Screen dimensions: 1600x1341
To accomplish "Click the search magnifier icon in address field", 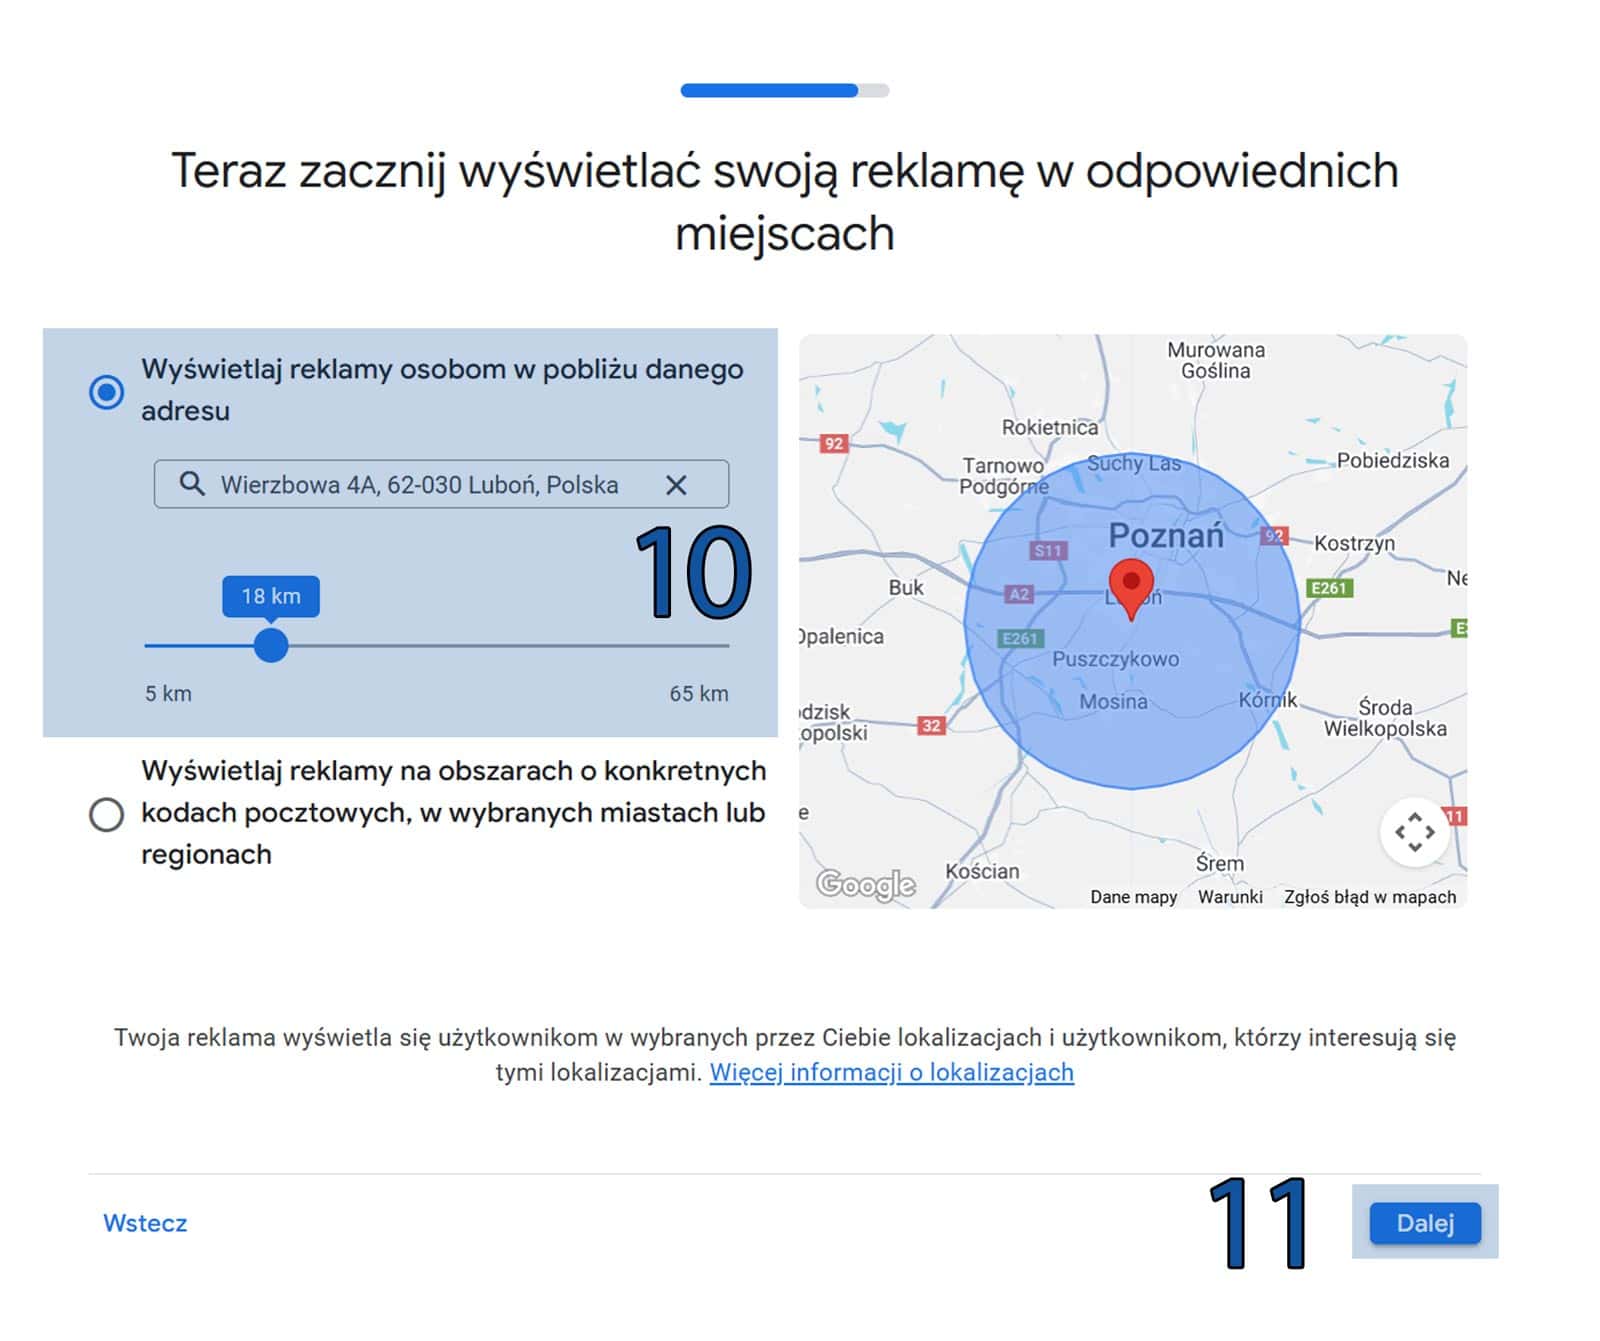I will [x=191, y=484].
